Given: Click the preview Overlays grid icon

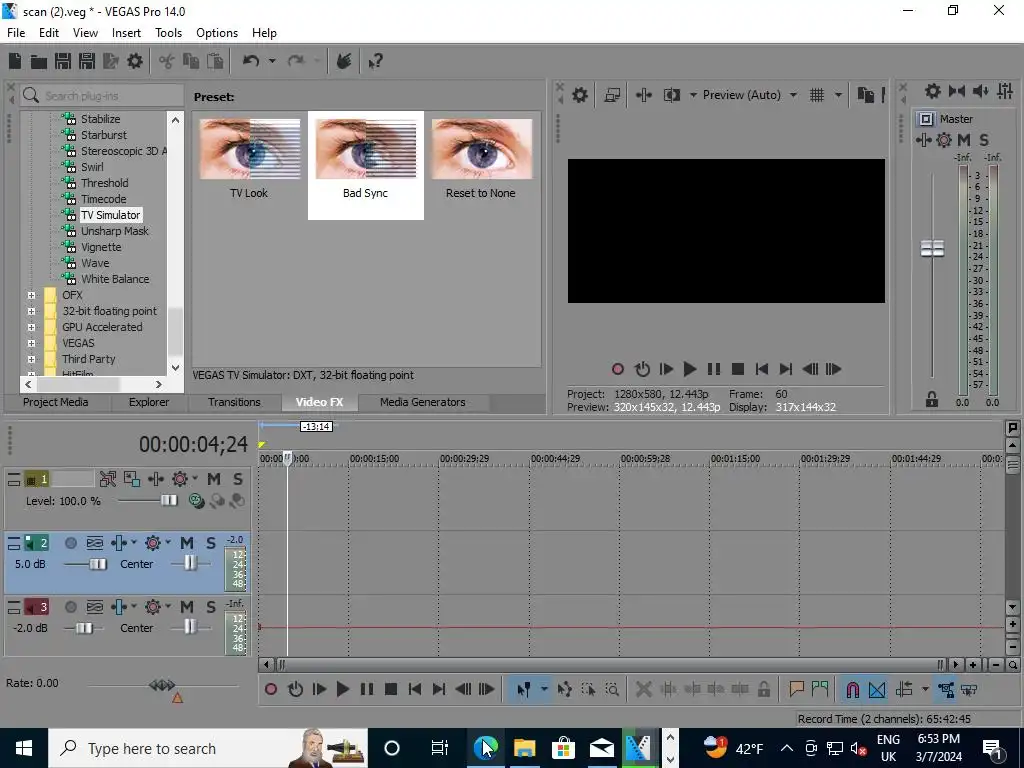Looking at the screenshot, I should (817, 95).
